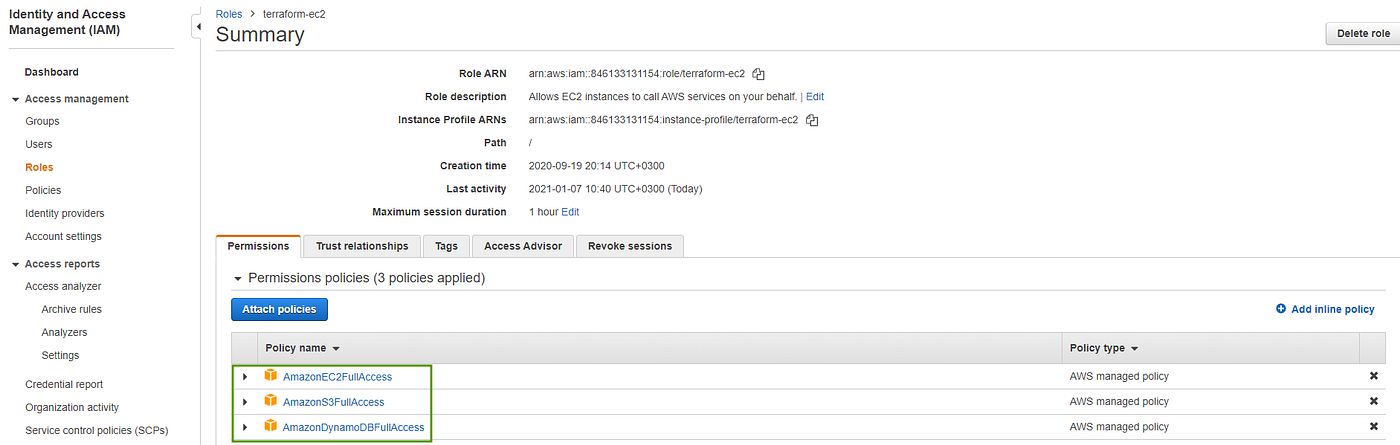Expand the AmazonS3FullAccess policy row
Screen dimensions: 1400x445
coord(245,402)
